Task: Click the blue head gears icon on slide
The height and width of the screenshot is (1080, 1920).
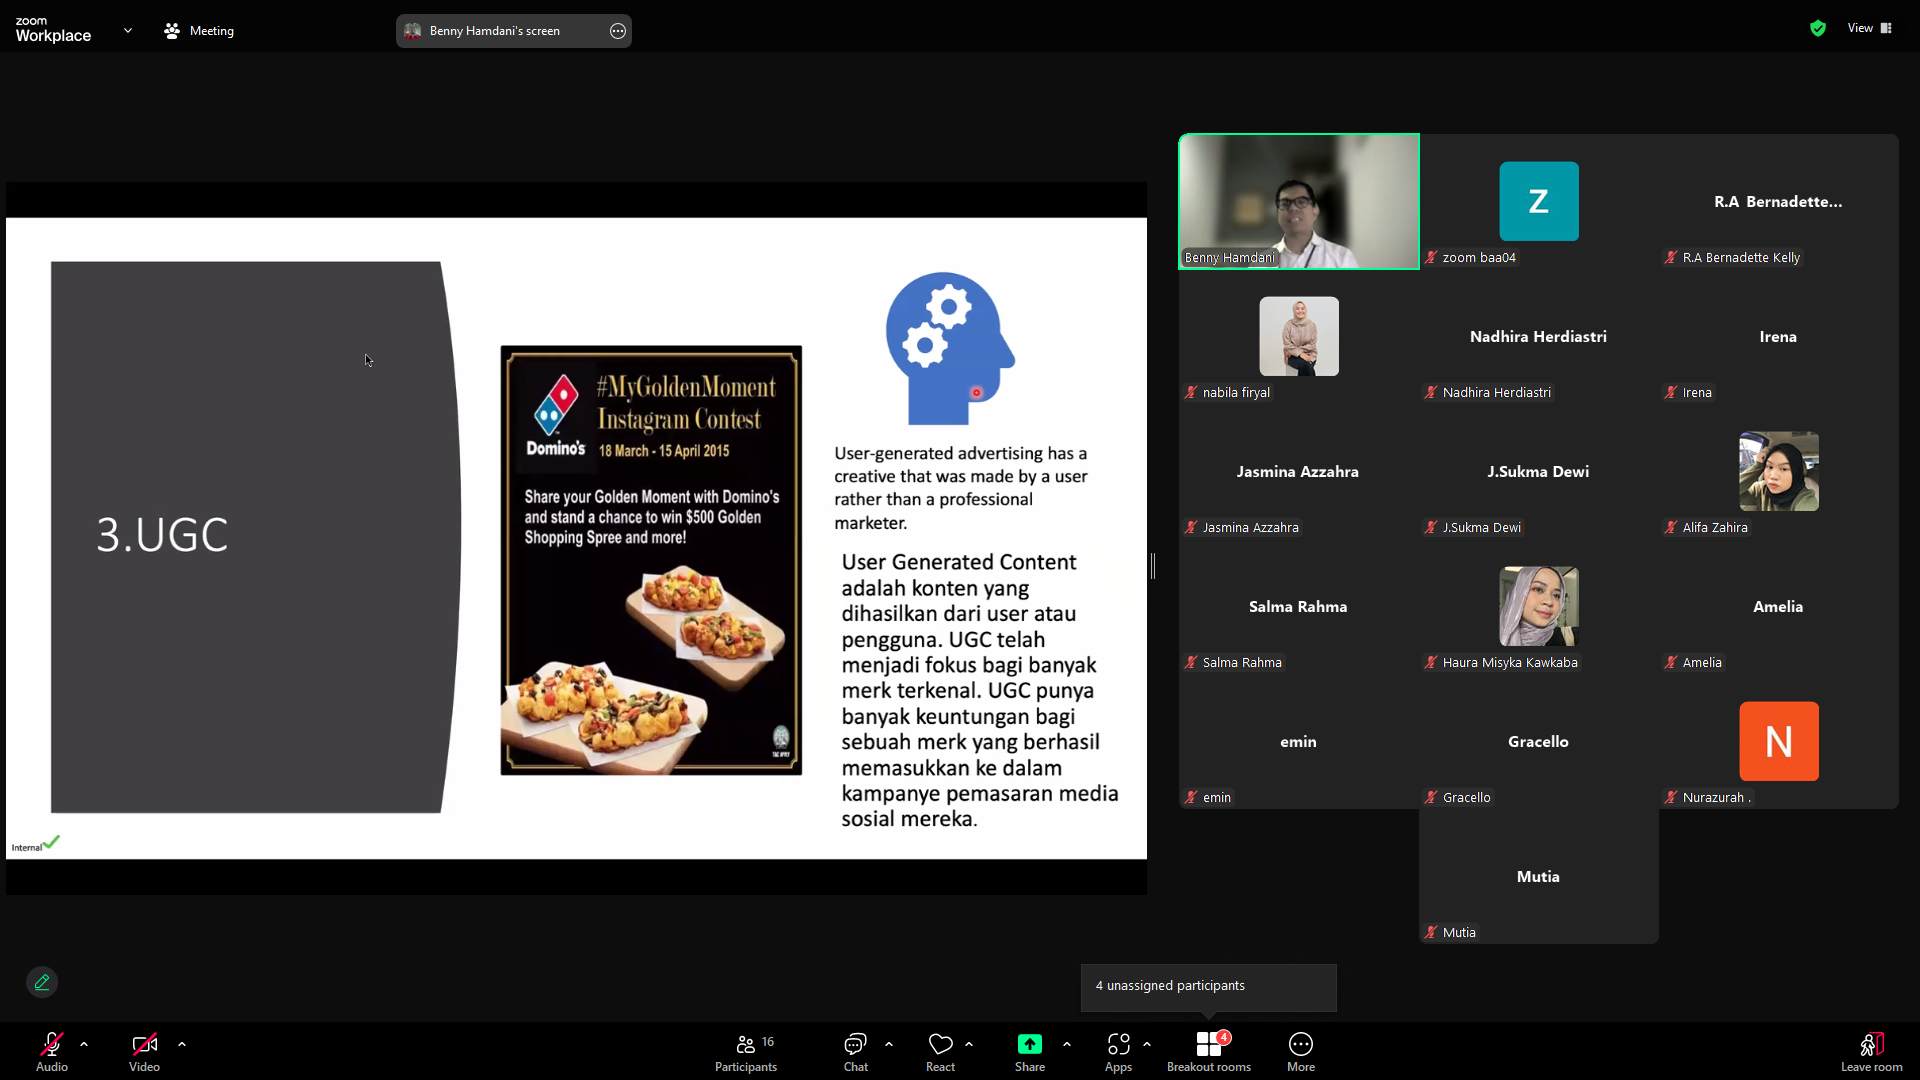Action: tap(950, 348)
